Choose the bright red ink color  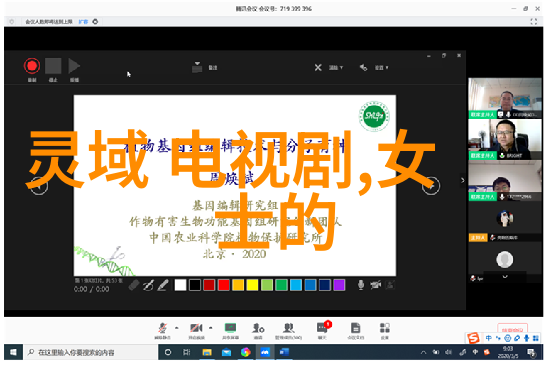223,285
